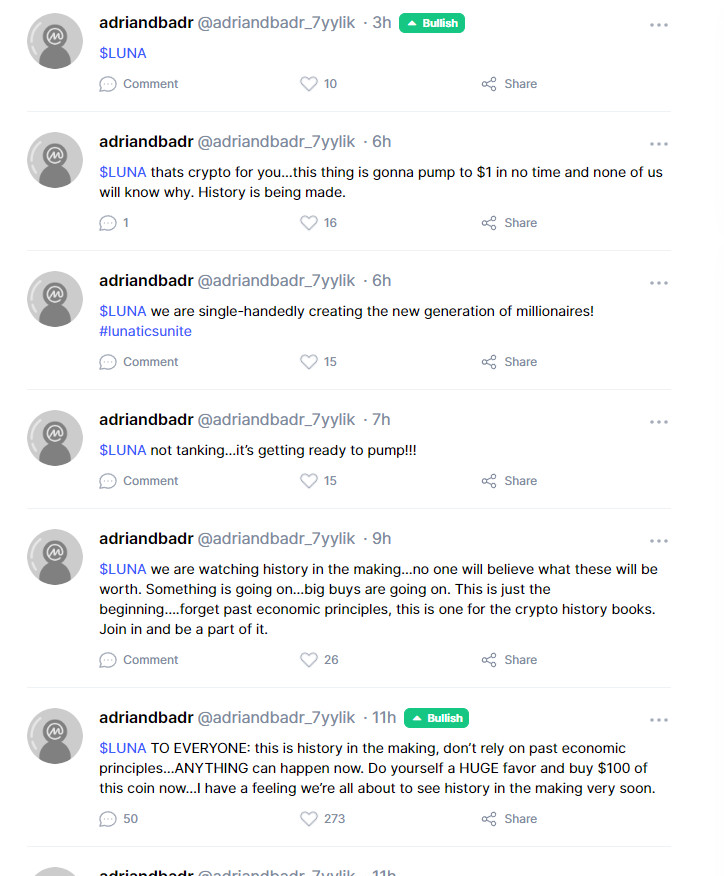
Task: Open three-dot menu on 3h post
Action: [659, 25]
